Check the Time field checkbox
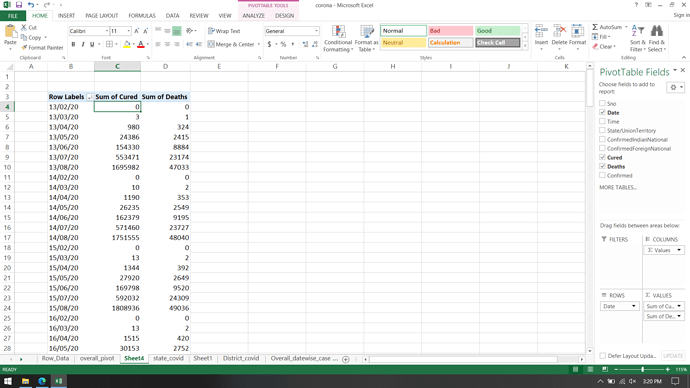This screenshot has height=388, width=690. pos(602,121)
